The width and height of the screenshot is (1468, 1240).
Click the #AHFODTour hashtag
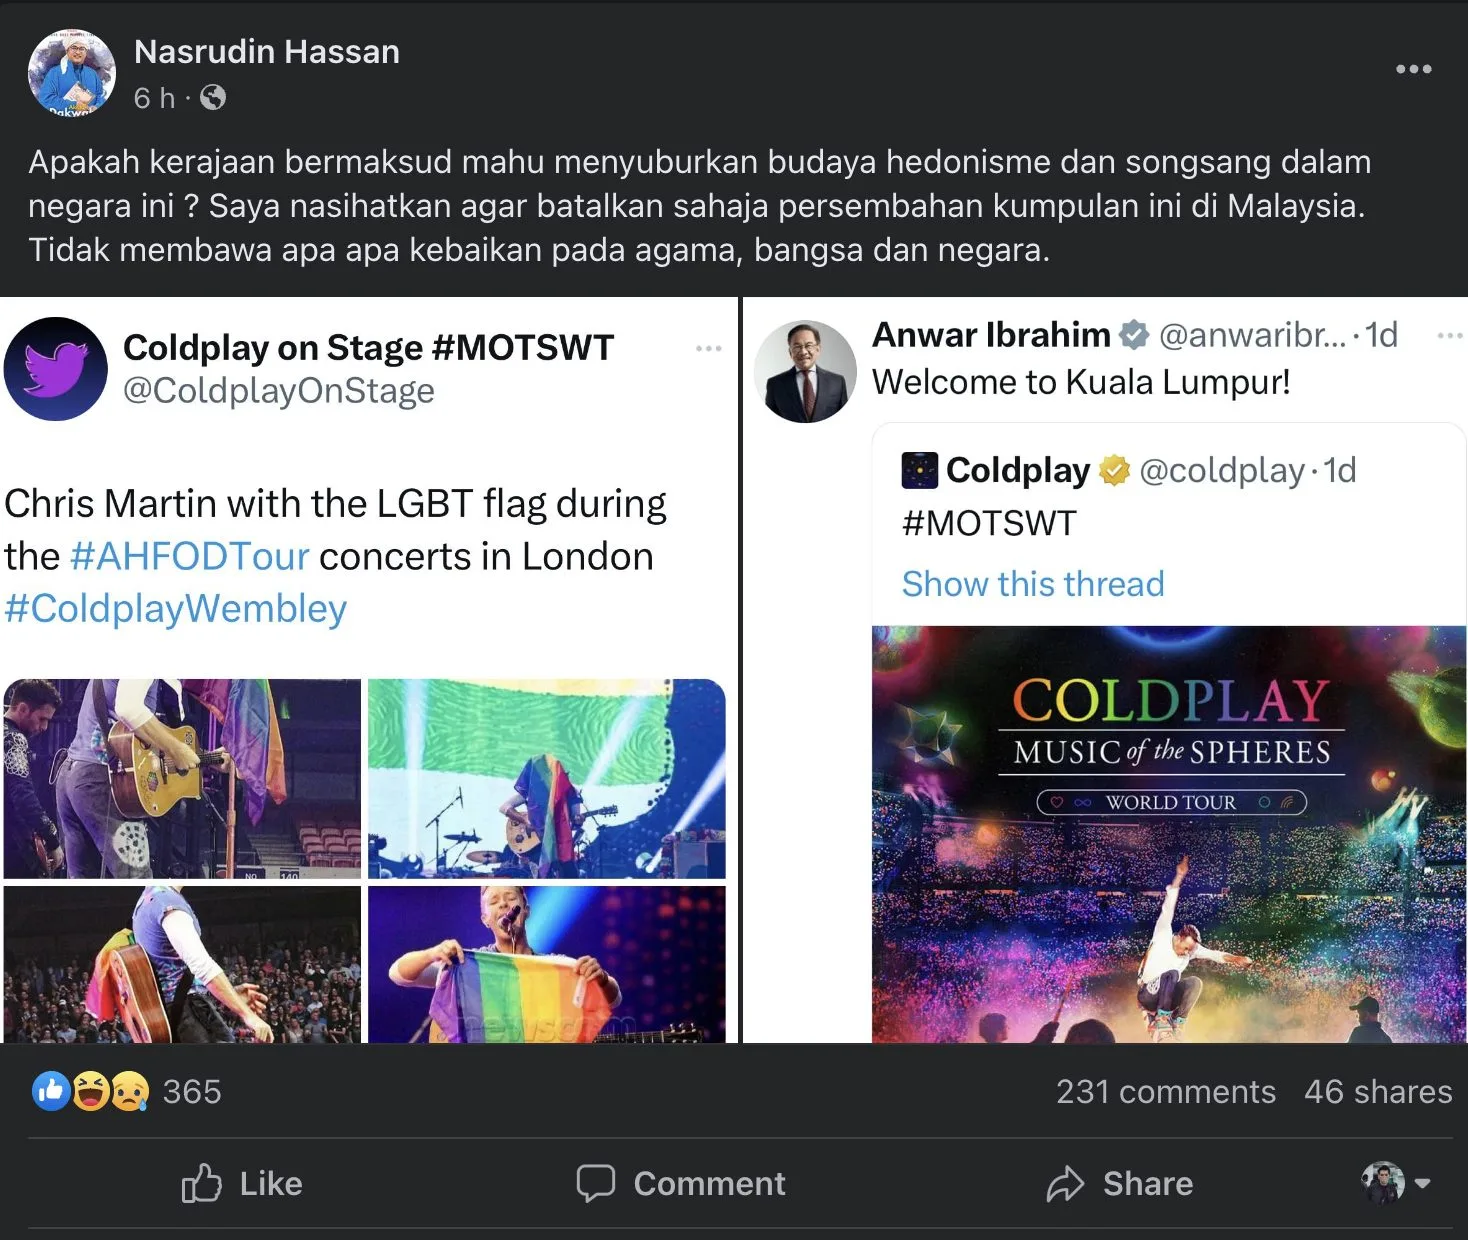tap(190, 556)
